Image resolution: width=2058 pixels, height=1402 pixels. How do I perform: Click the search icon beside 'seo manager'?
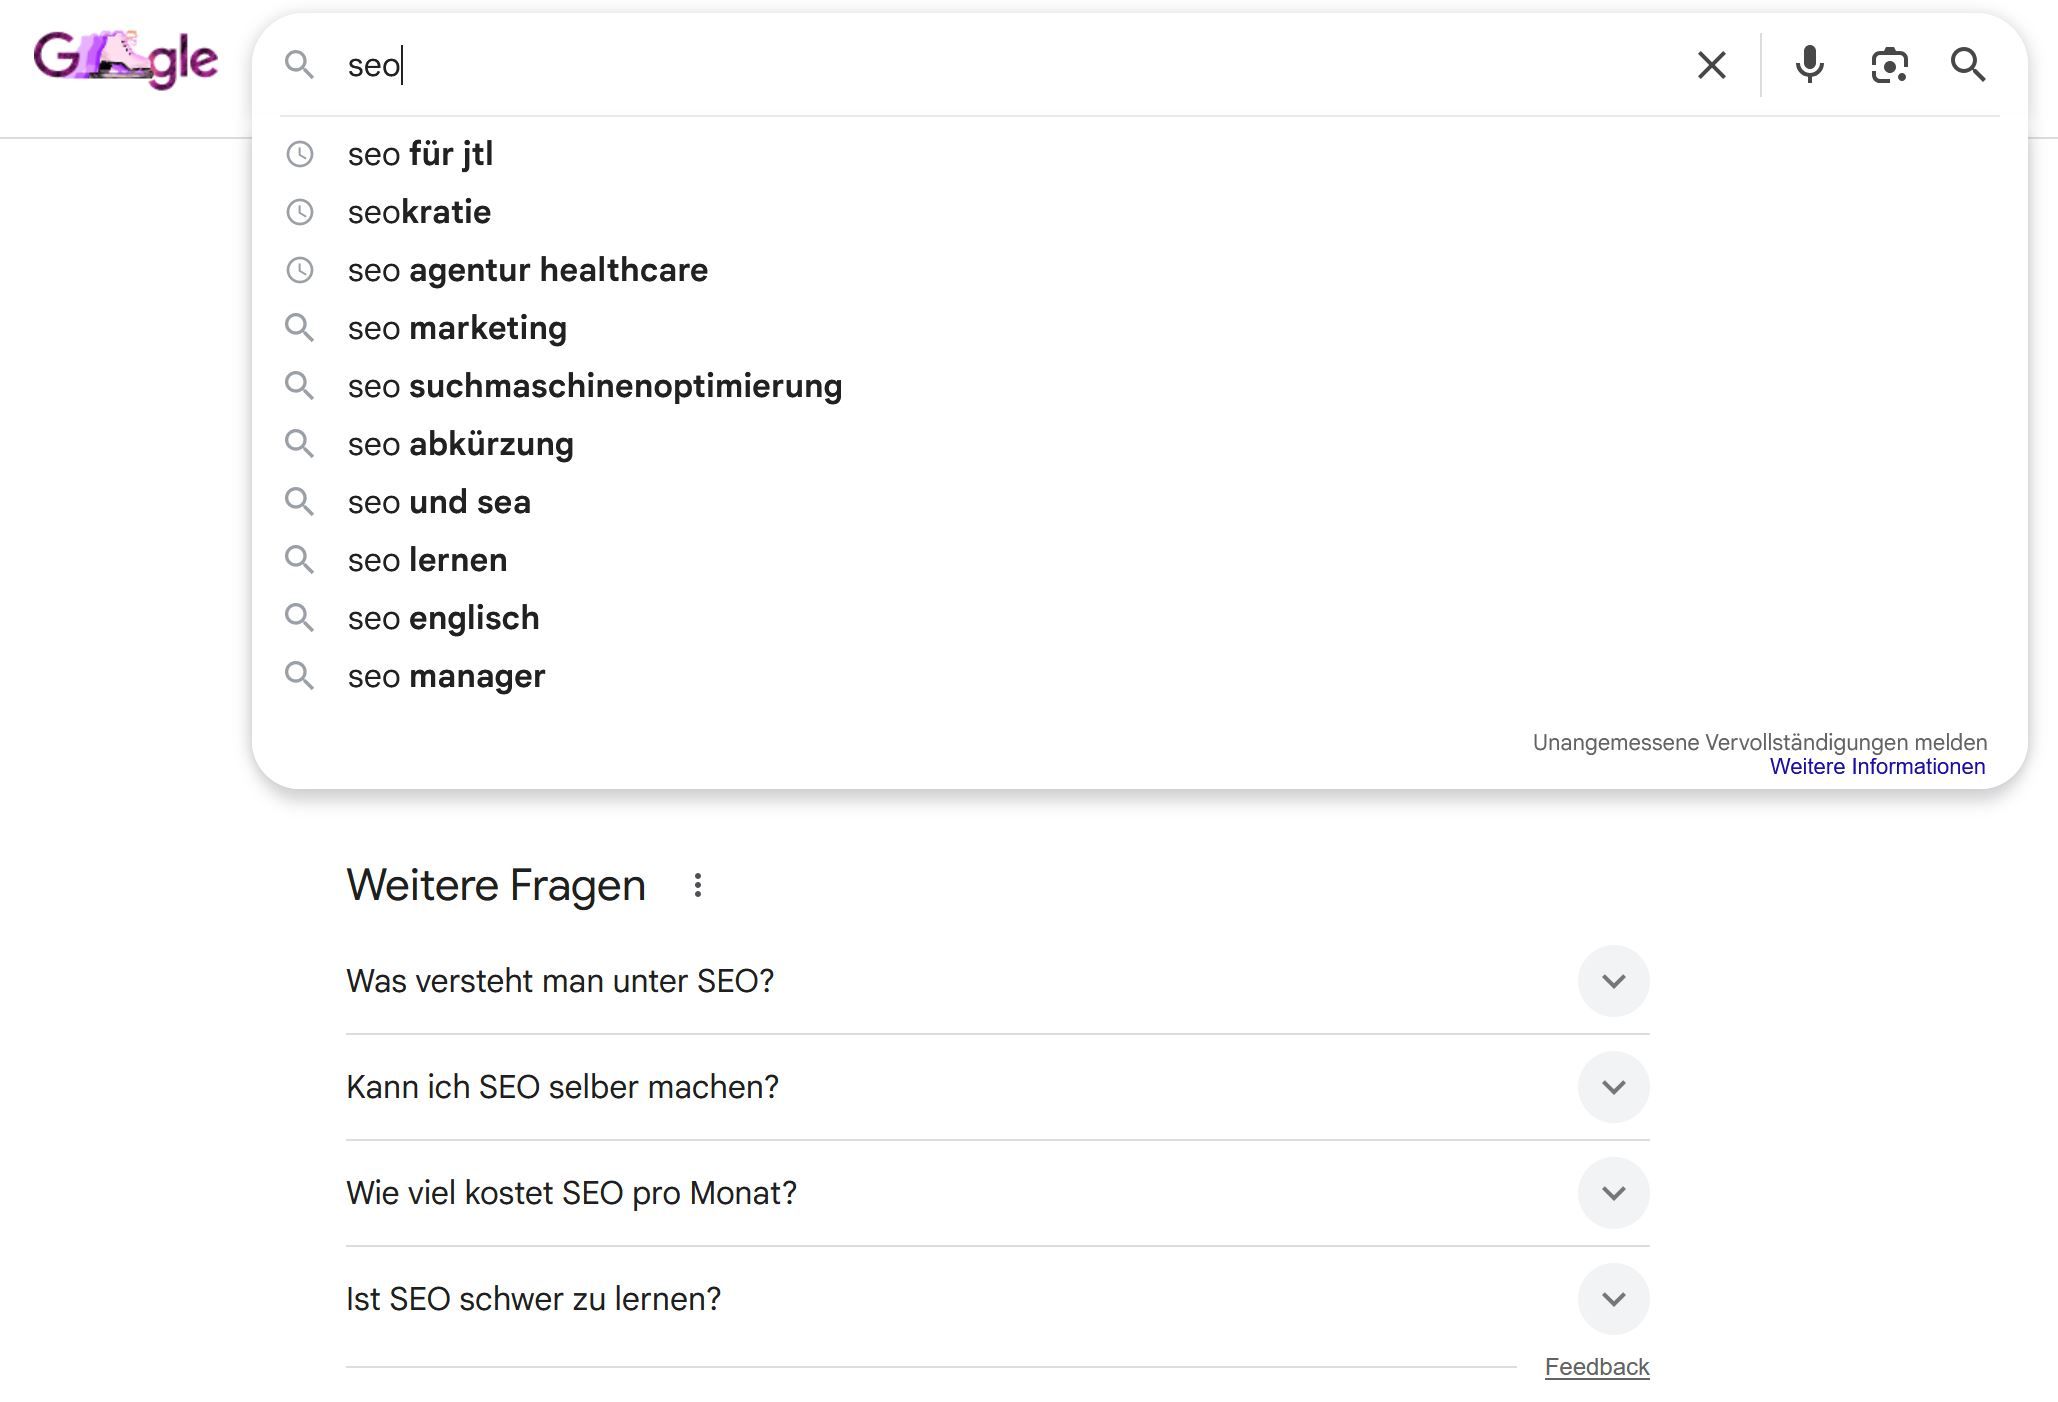(301, 675)
